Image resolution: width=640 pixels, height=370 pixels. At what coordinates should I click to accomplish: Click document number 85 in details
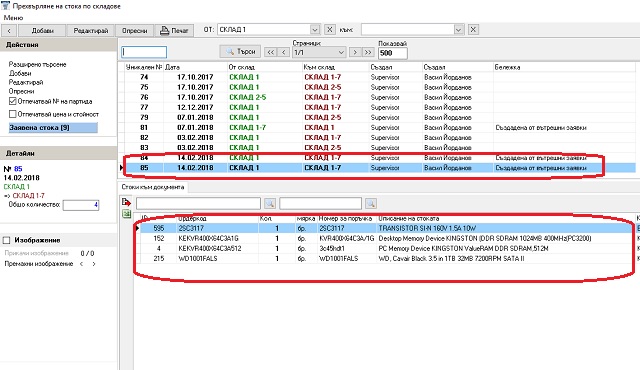click(x=18, y=168)
